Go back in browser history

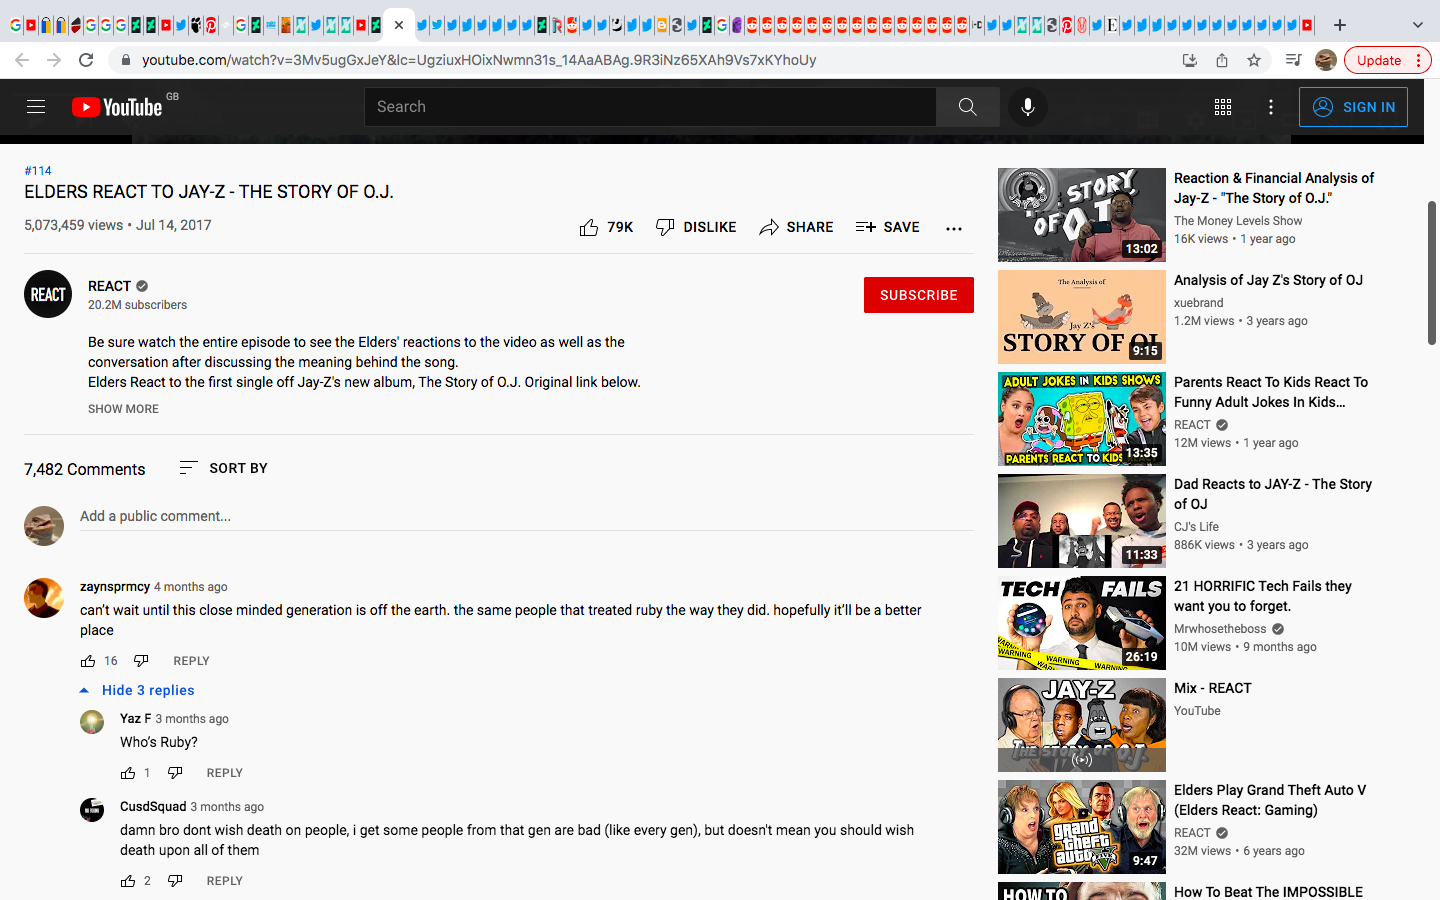[x=22, y=60]
